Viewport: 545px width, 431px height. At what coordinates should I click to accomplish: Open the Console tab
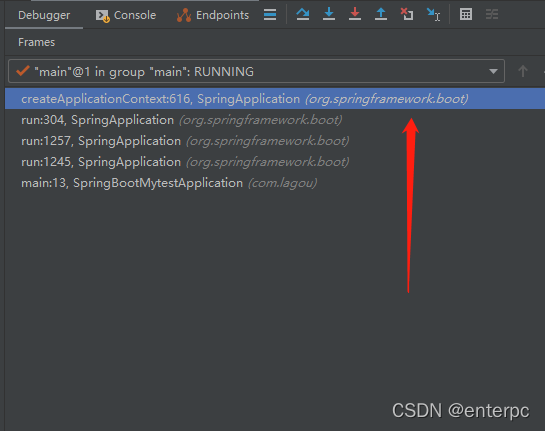(x=126, y=15)
